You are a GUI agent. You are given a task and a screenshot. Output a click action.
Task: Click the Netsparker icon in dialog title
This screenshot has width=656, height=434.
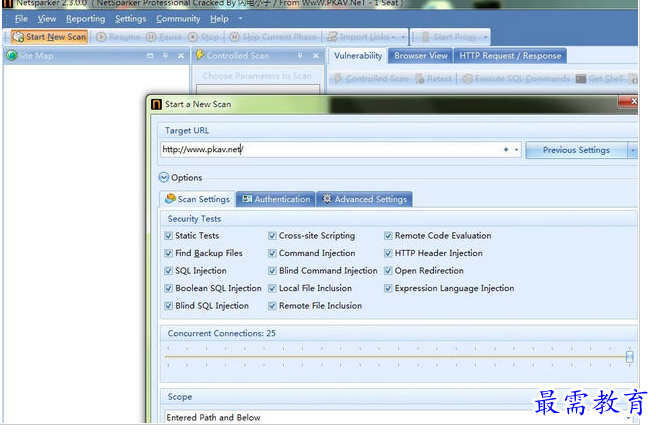point(156,104)
